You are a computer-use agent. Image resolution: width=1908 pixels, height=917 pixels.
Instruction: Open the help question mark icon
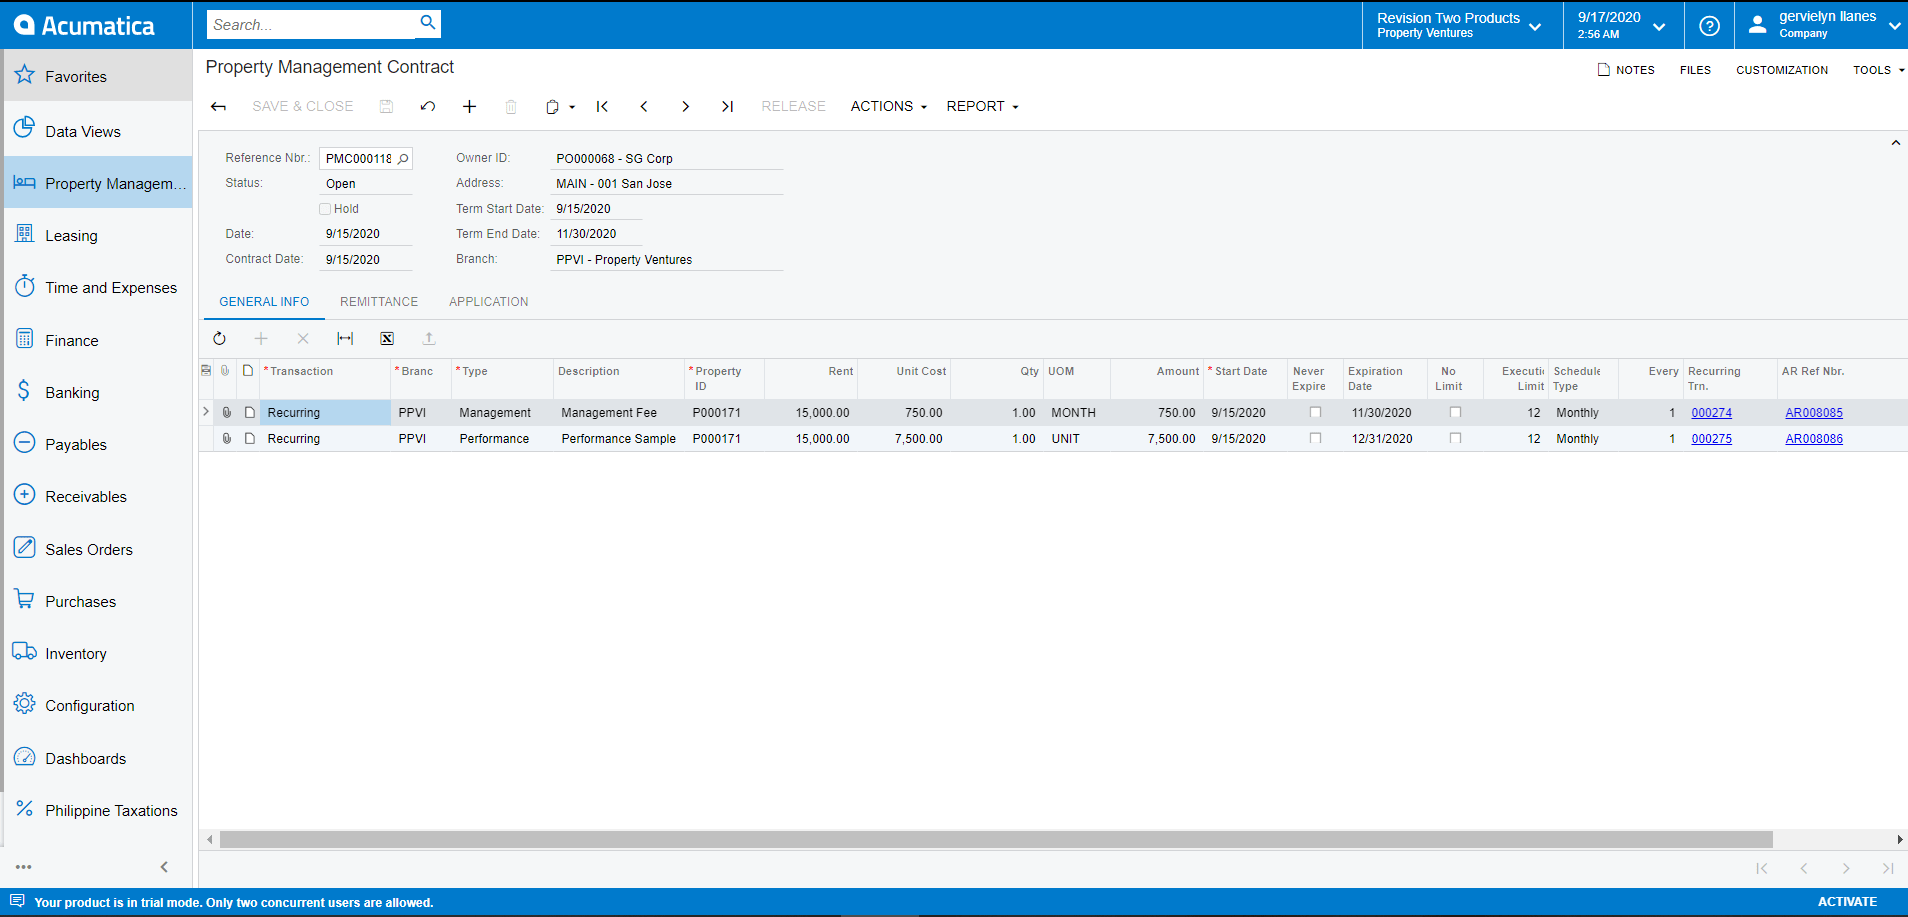[x=1710, y=26]
